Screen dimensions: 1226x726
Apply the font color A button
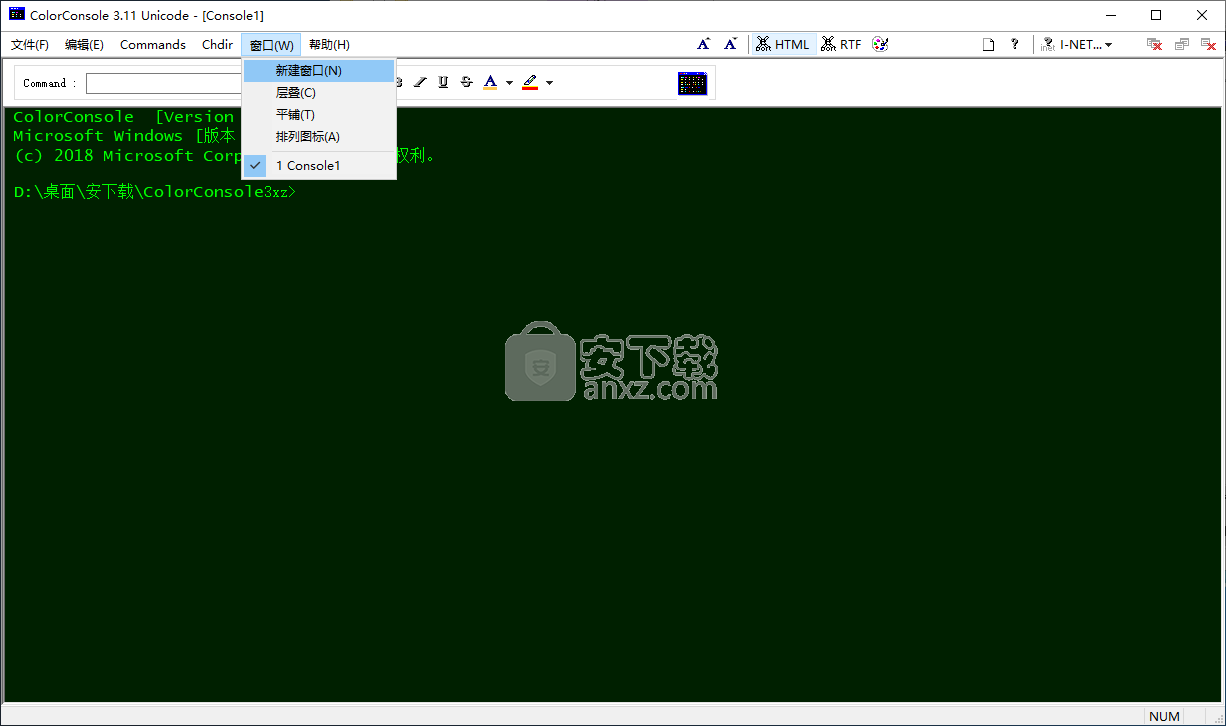[490, 82]
